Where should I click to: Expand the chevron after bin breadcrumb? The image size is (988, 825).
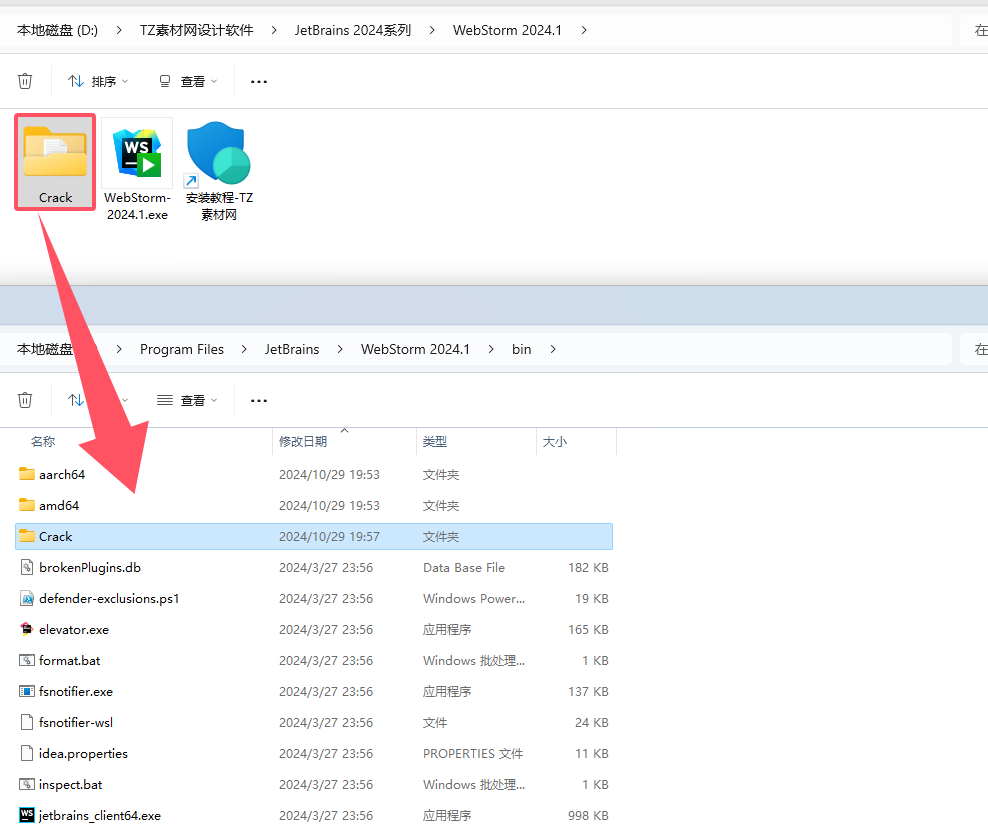point(553,349)
